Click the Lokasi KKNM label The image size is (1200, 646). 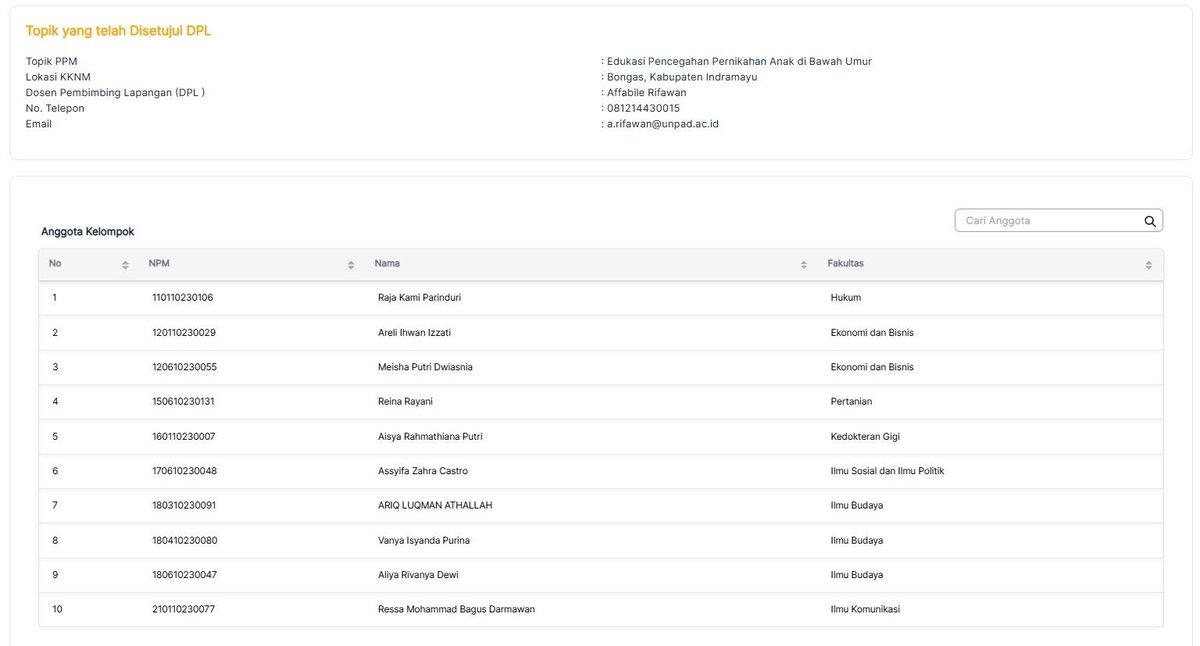point(57,77)
